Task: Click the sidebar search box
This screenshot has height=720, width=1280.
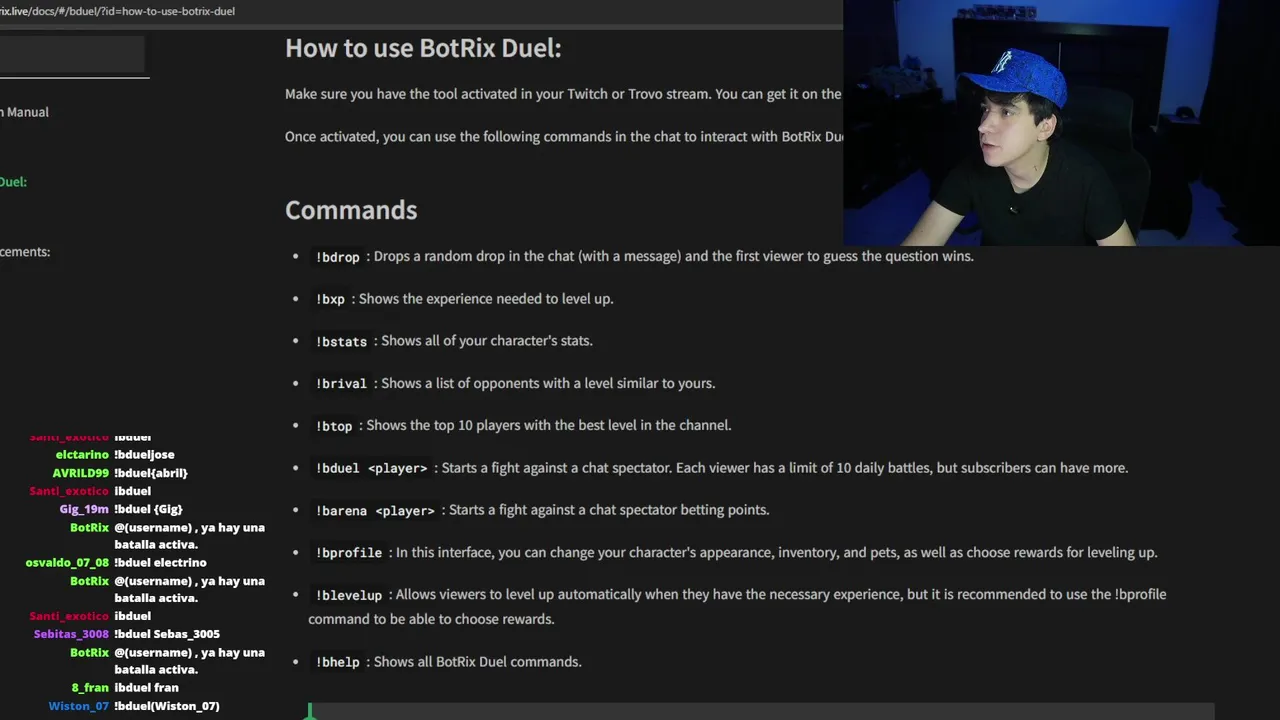Action: (x=72, y=55)
